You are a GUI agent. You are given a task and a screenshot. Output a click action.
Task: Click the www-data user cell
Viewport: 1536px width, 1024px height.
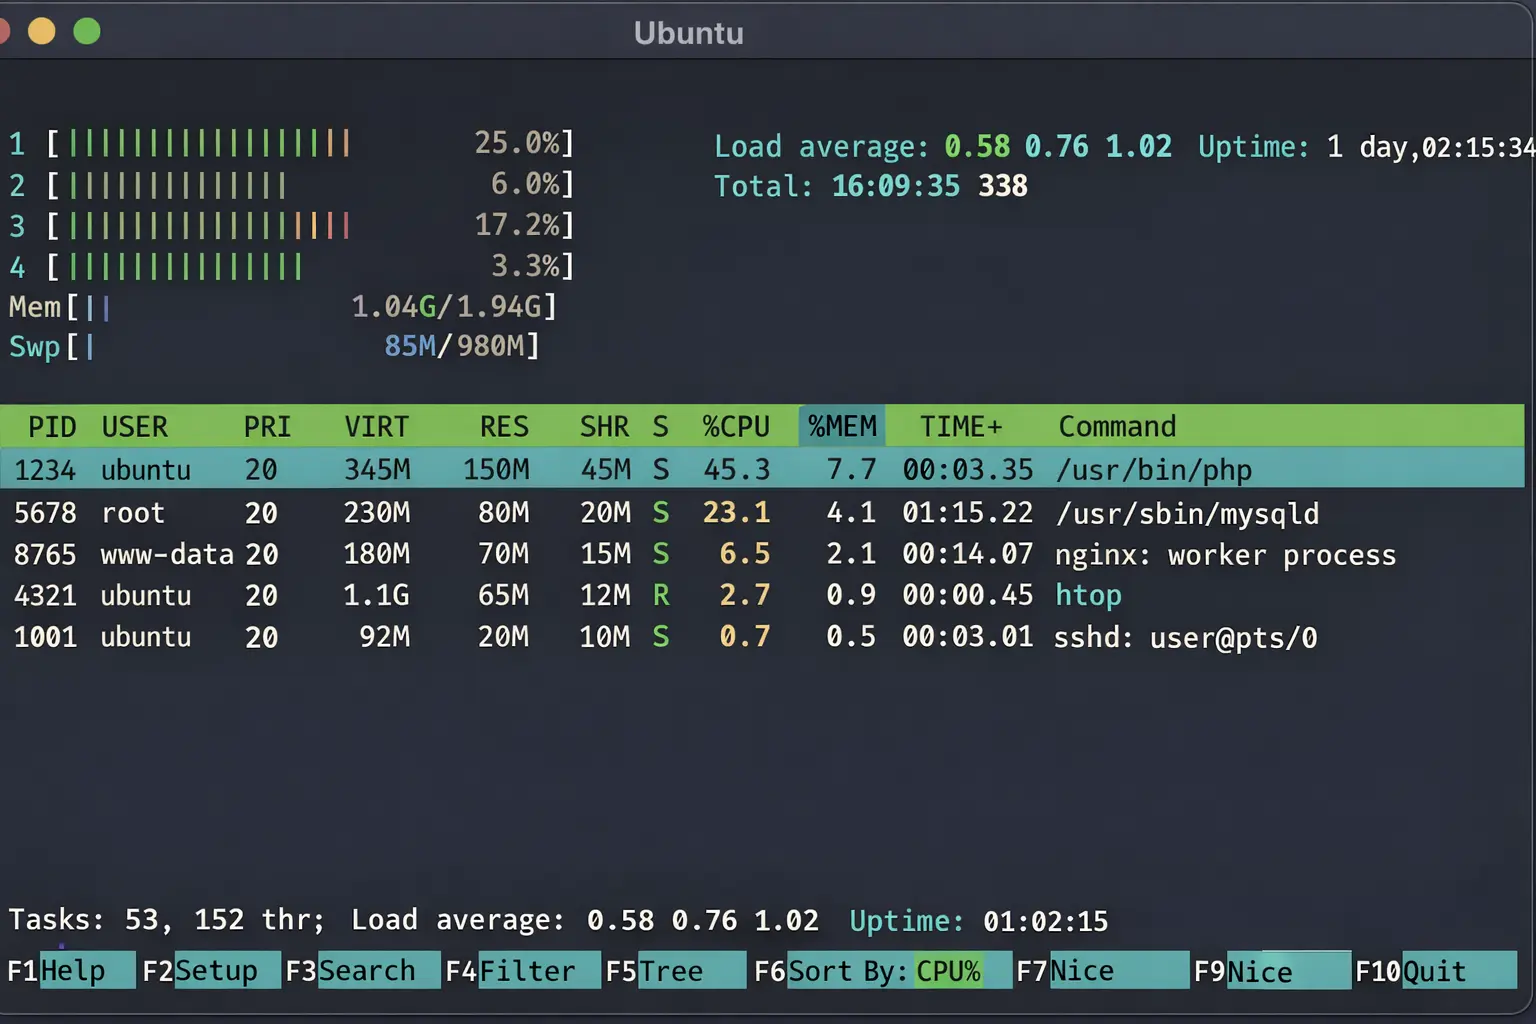[x=167, y=554]
